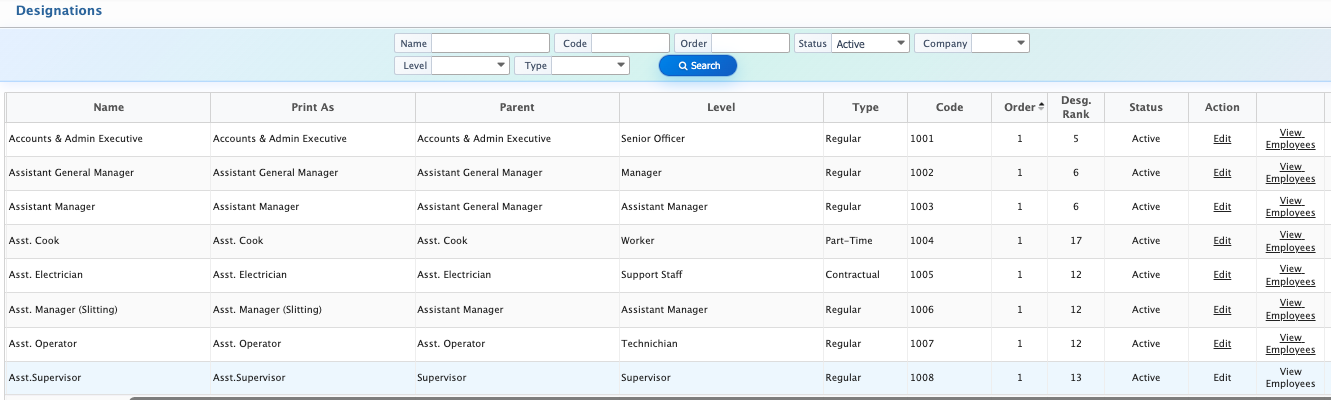
Task: Edit the Accounts & Admin Executive designation
Action: [x=1222, y=139]
